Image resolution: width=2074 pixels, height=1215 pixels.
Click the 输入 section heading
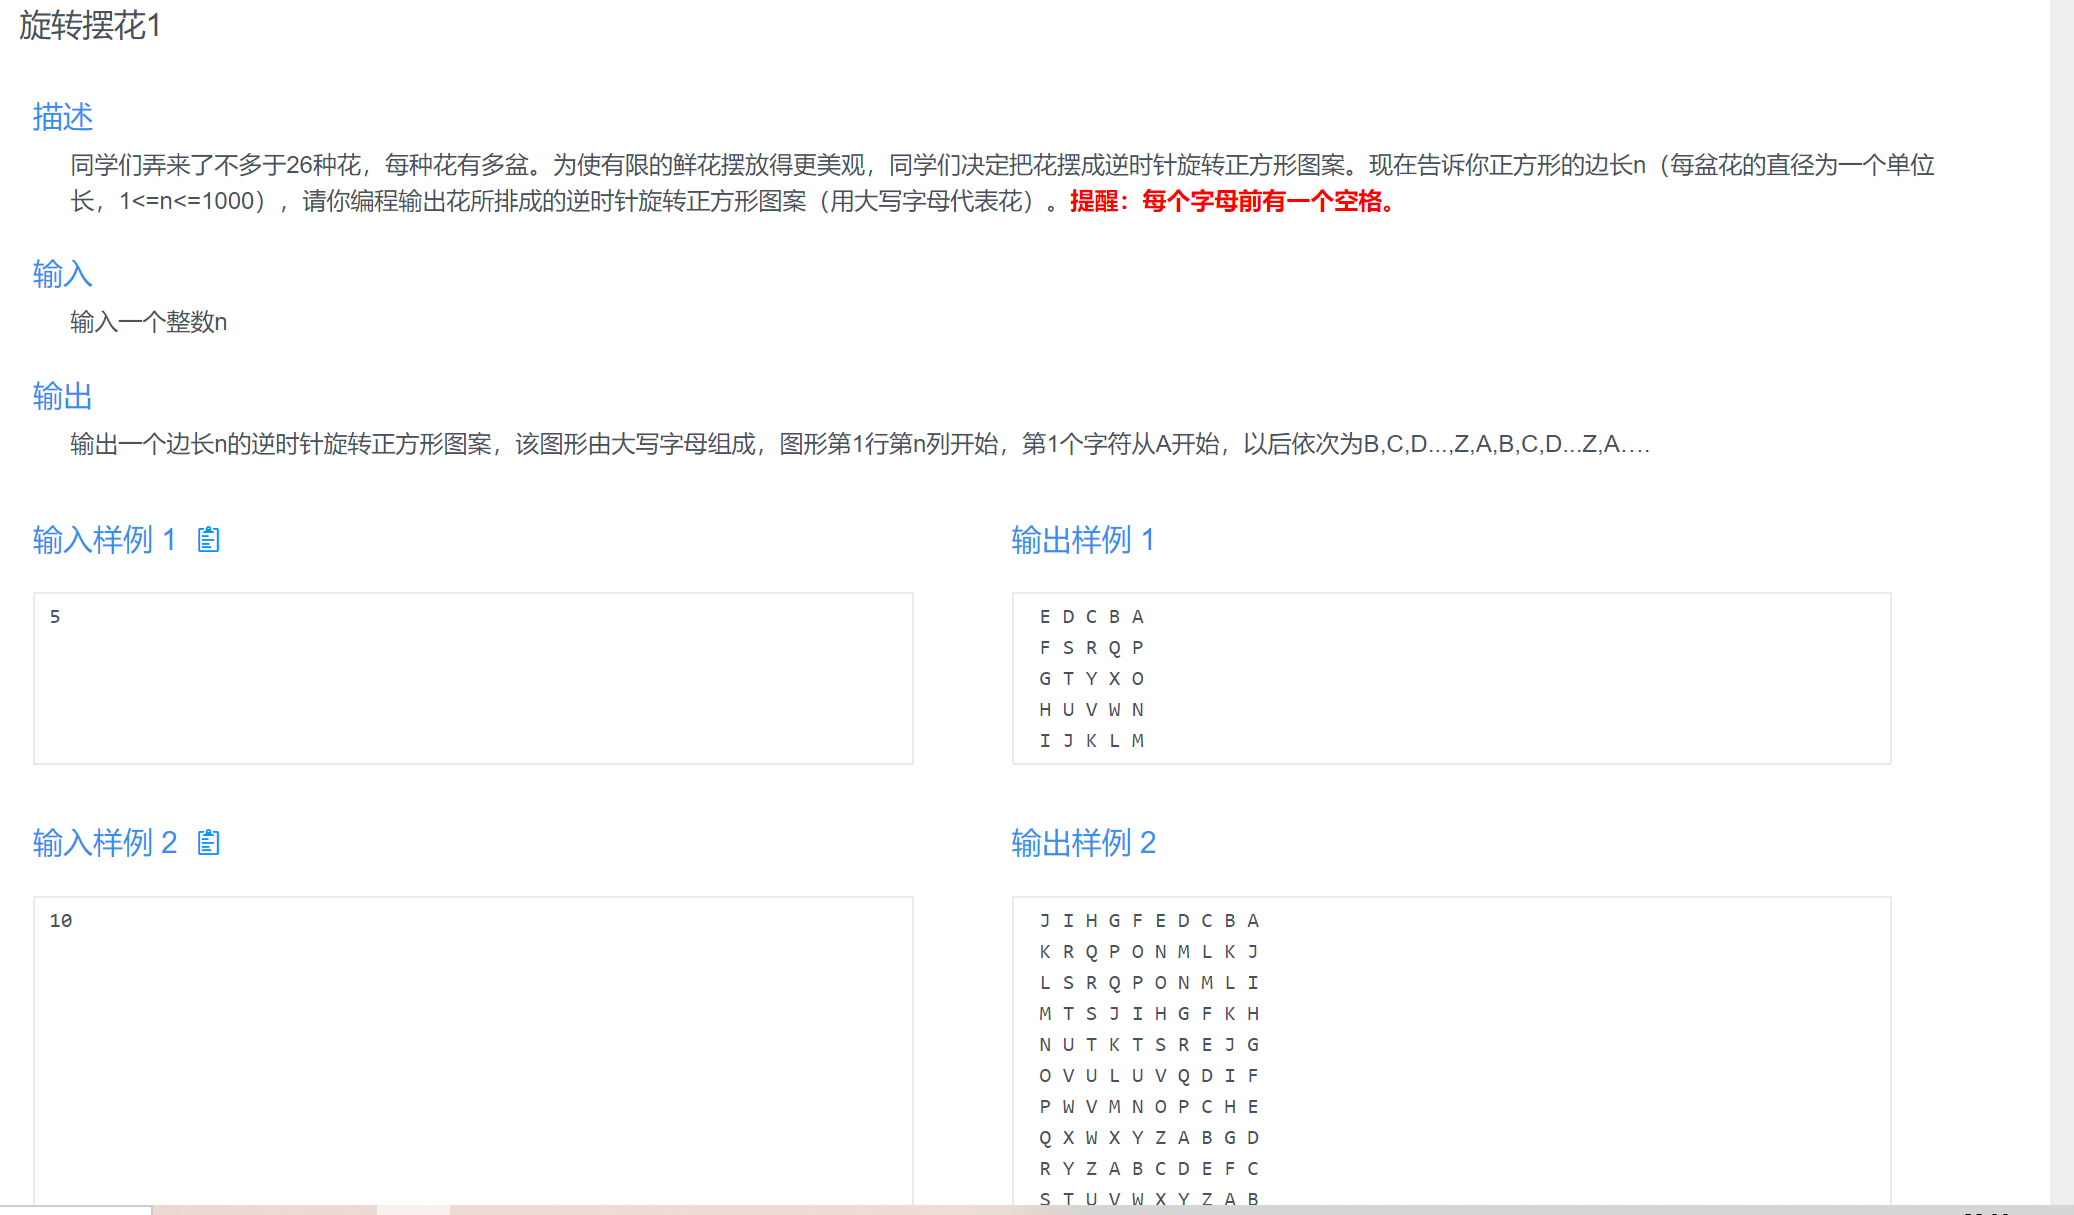click(62, 274)
